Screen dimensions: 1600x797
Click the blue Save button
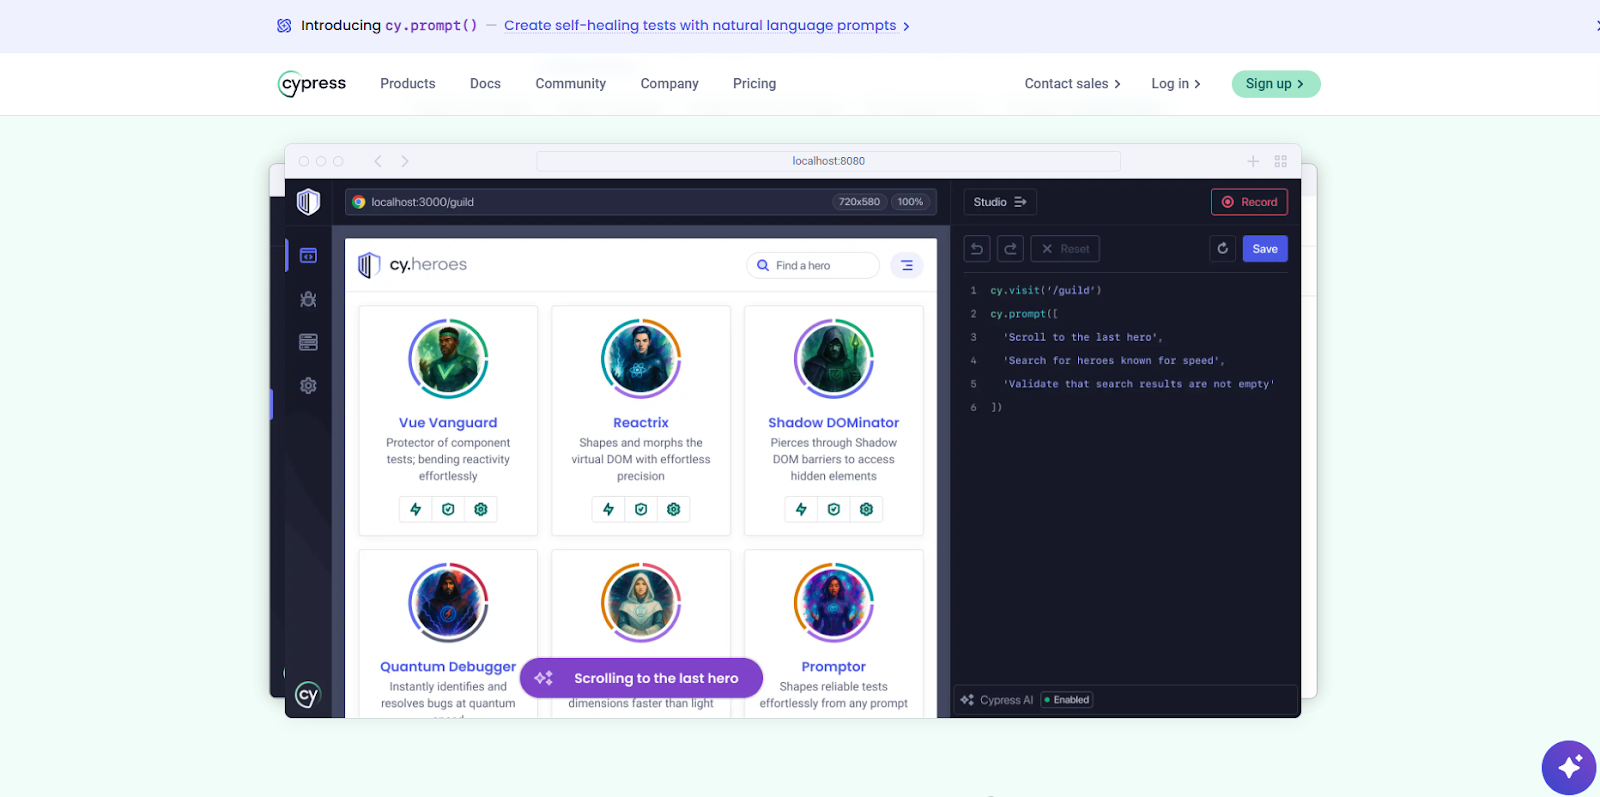click(1265, 249)
